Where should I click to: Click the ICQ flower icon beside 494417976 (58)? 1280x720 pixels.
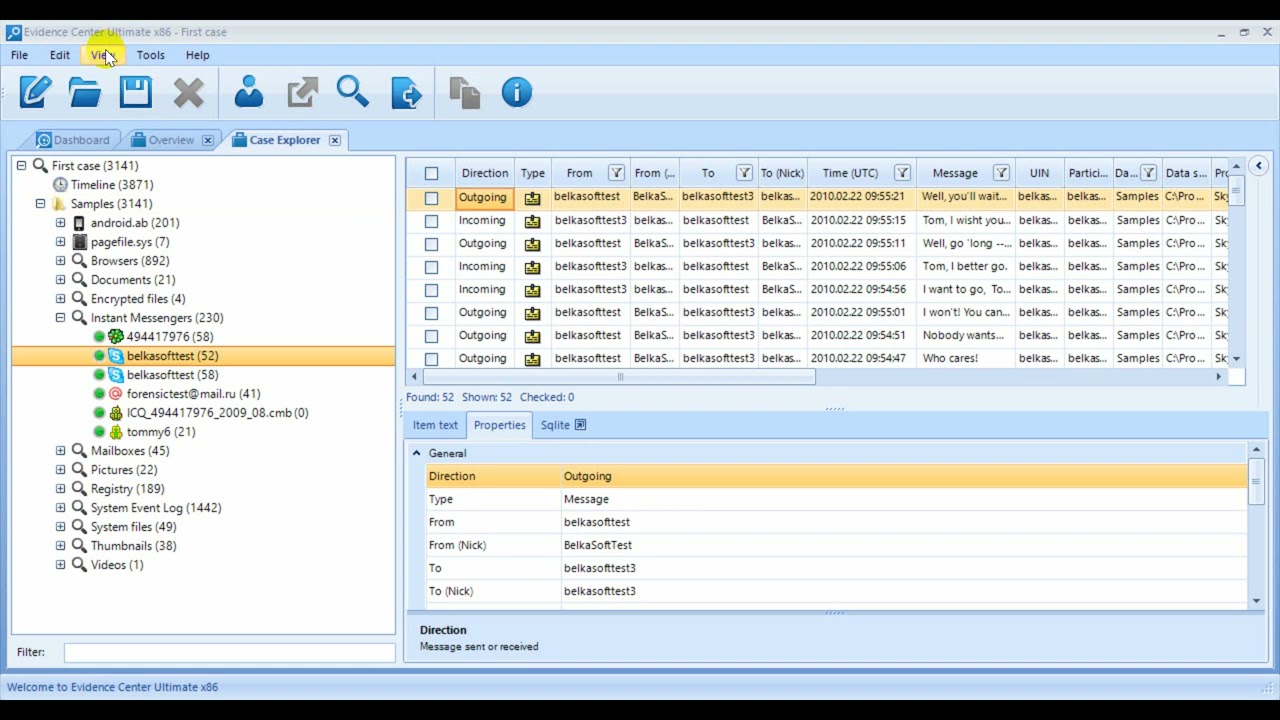pyautogui.click(x=116, y=337)
